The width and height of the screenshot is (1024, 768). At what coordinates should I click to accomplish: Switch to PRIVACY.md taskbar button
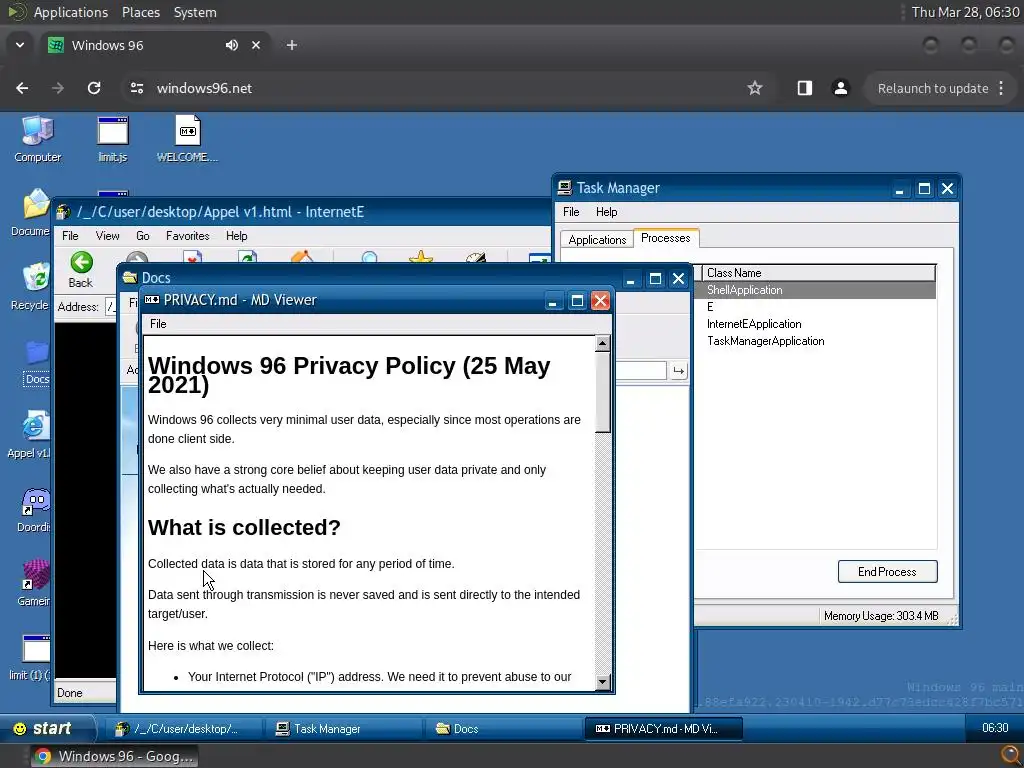(663, 729)
